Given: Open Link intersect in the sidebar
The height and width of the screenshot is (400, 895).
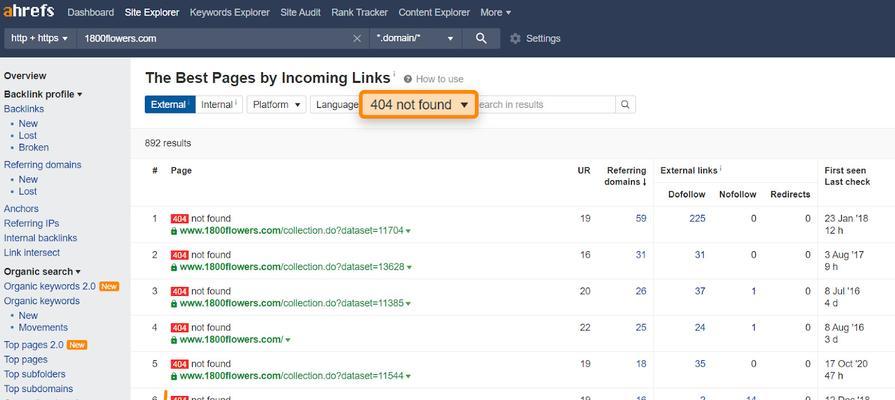Looking at the screenshot, I should (32, 253).
